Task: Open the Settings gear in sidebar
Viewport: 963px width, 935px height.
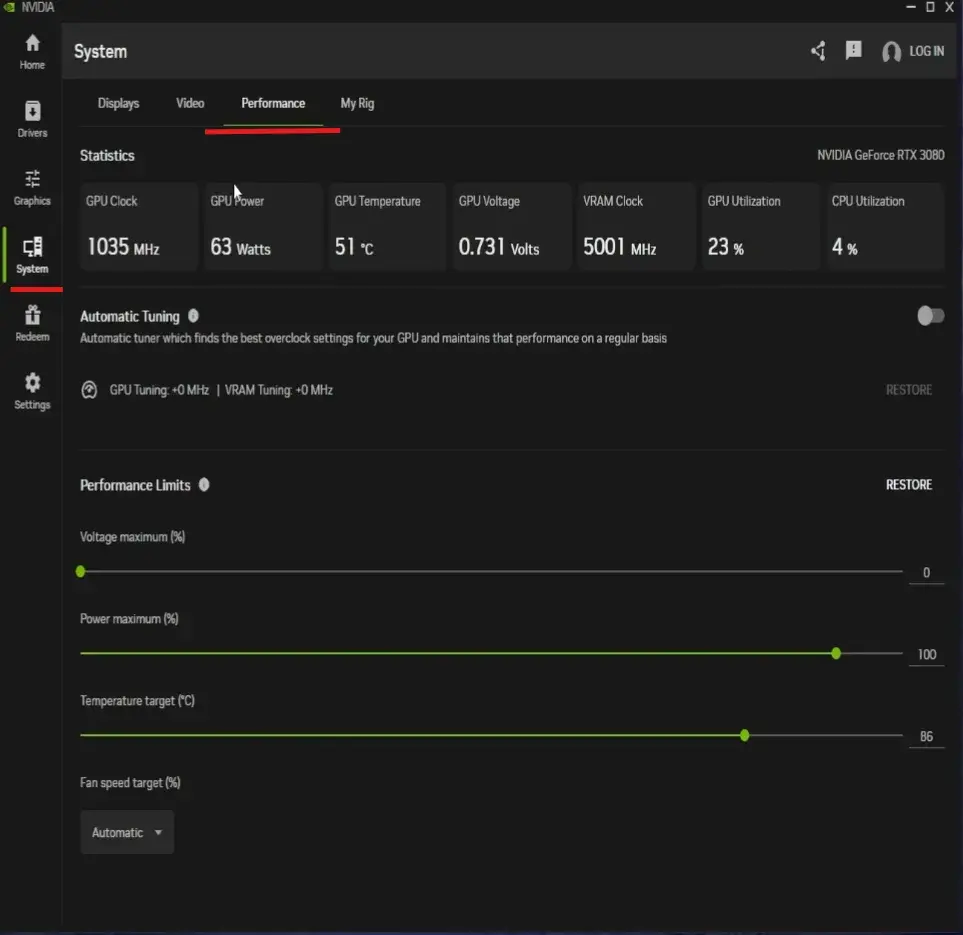Action: [x=32, y=390]
